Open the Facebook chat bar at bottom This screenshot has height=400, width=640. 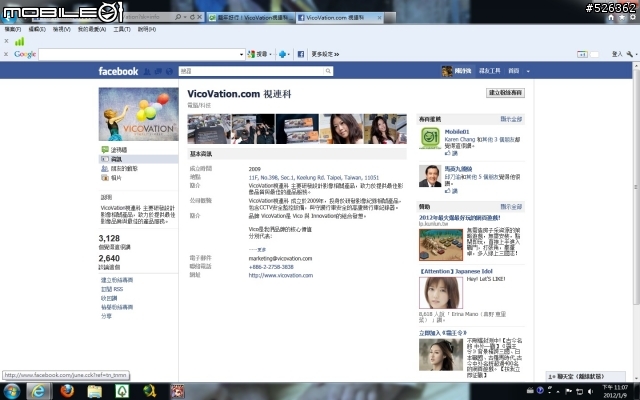[x=585, y=376]
